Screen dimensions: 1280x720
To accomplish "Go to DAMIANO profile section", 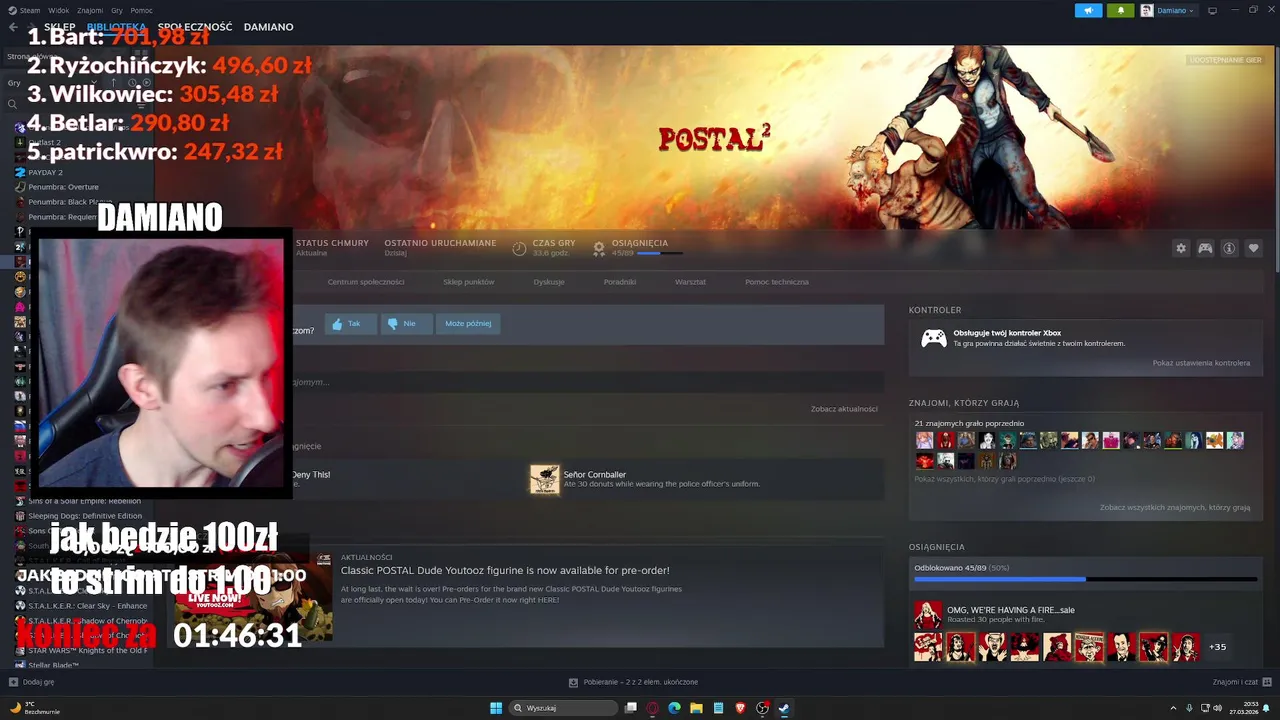I will click(269, 27).
